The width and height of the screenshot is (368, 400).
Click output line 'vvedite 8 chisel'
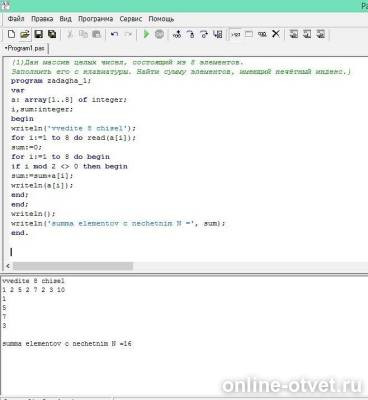pos(33,281)
